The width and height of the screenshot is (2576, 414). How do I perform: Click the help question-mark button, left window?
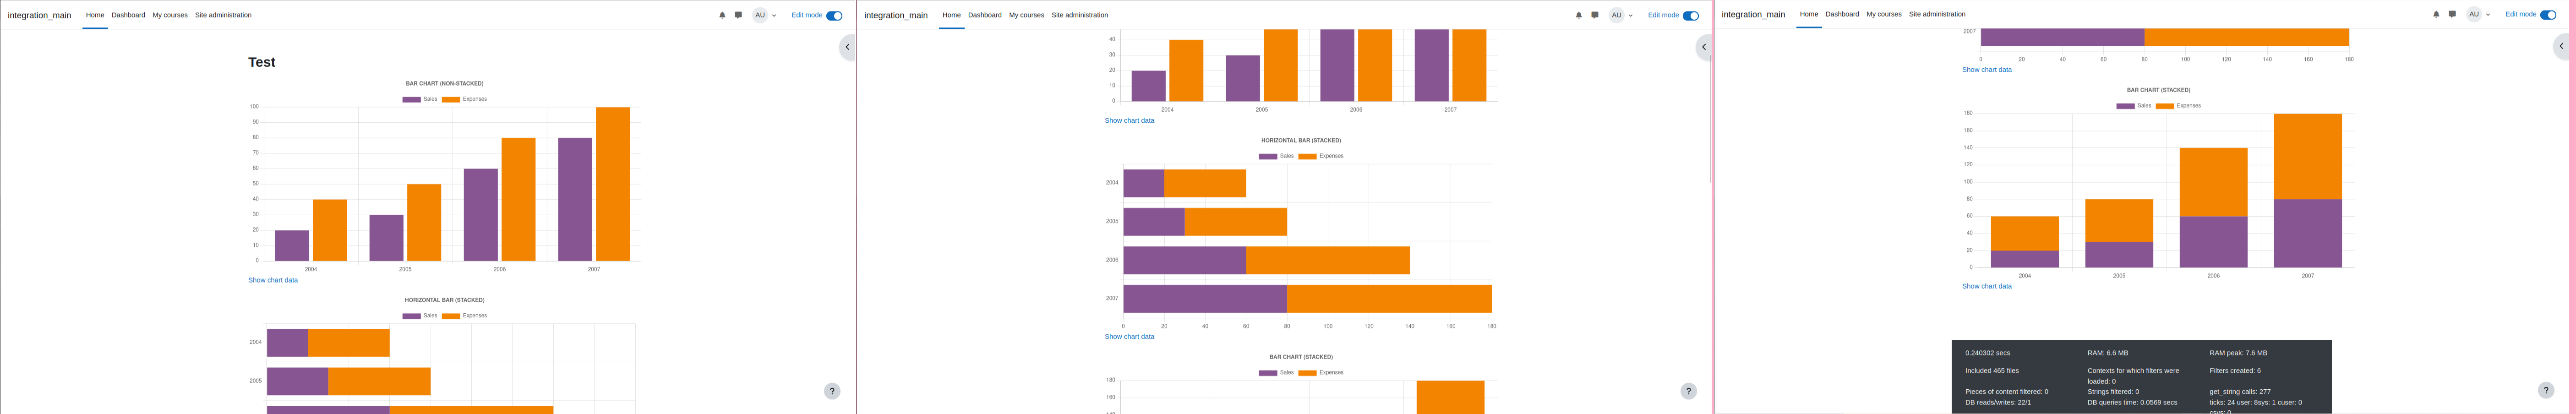[832, 391]
